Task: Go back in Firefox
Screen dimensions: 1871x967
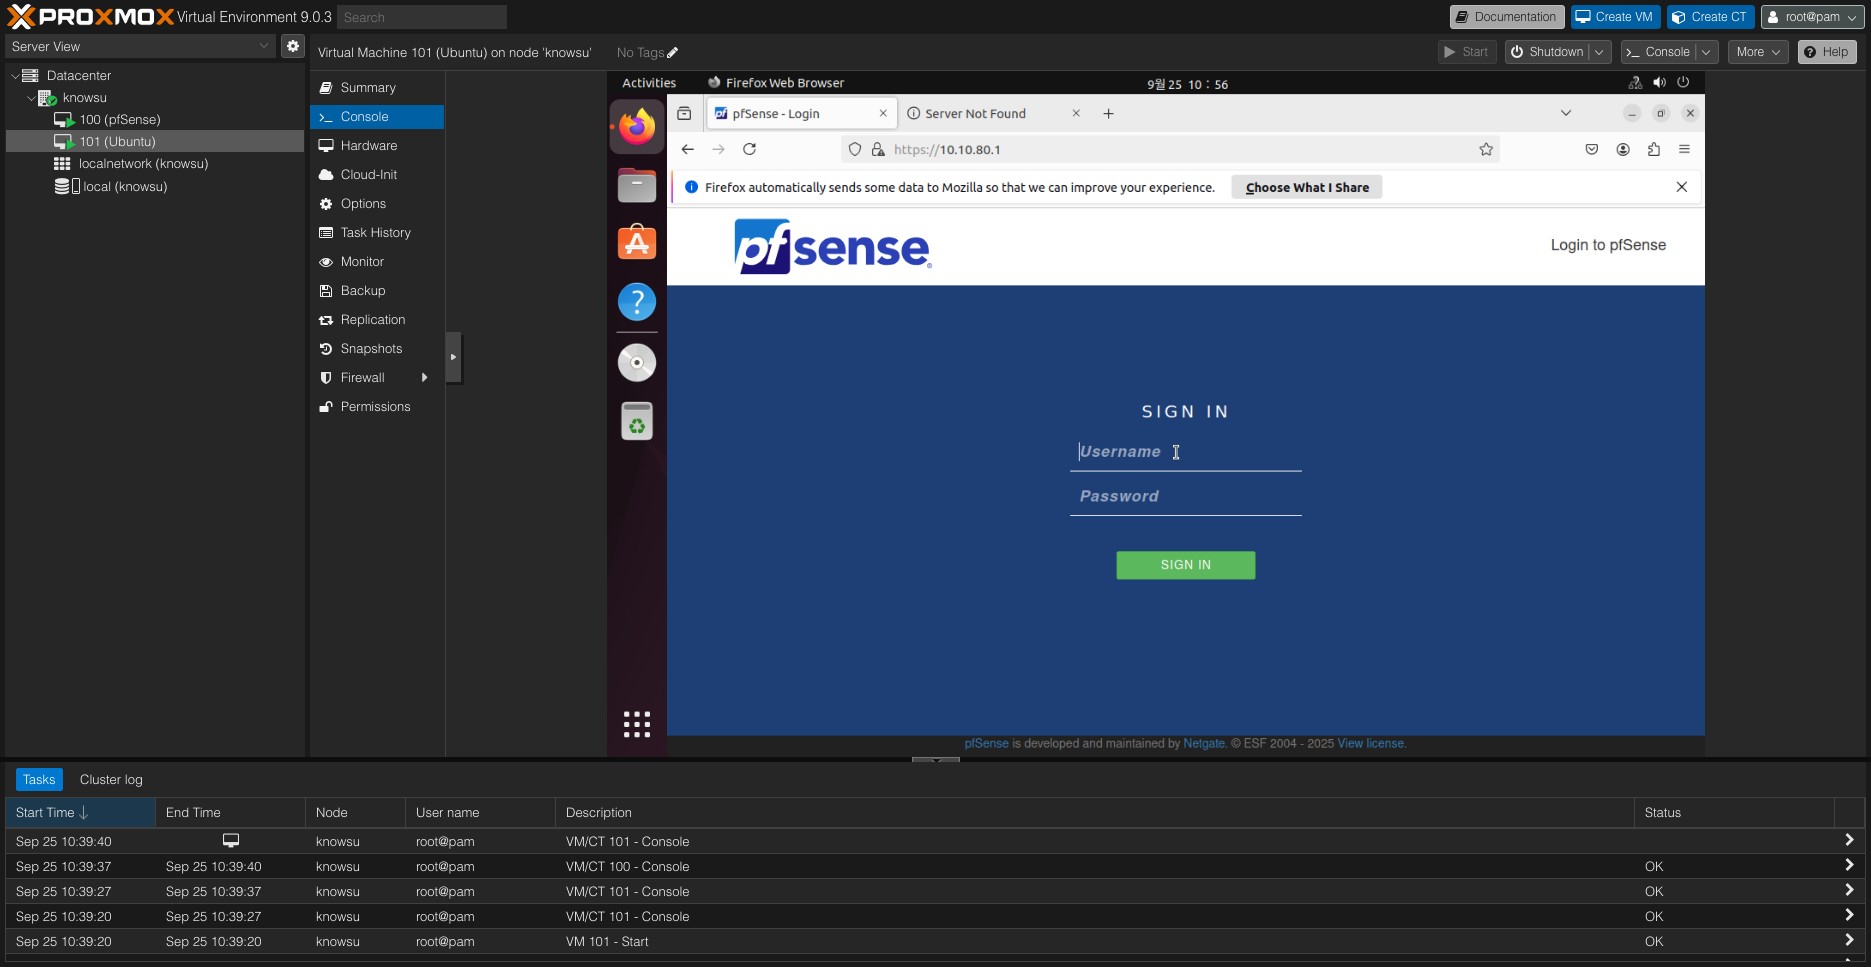Action: pyautogui.click(x=687, y=149)
